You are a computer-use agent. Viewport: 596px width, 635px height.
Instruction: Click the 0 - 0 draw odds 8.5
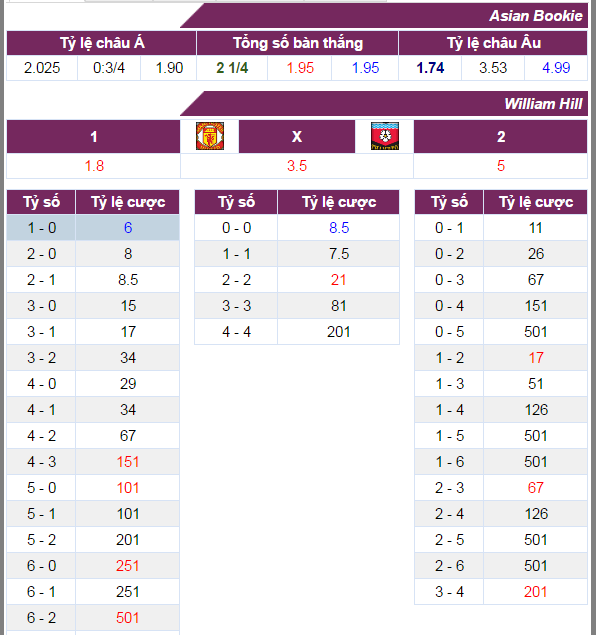[339, 228]
